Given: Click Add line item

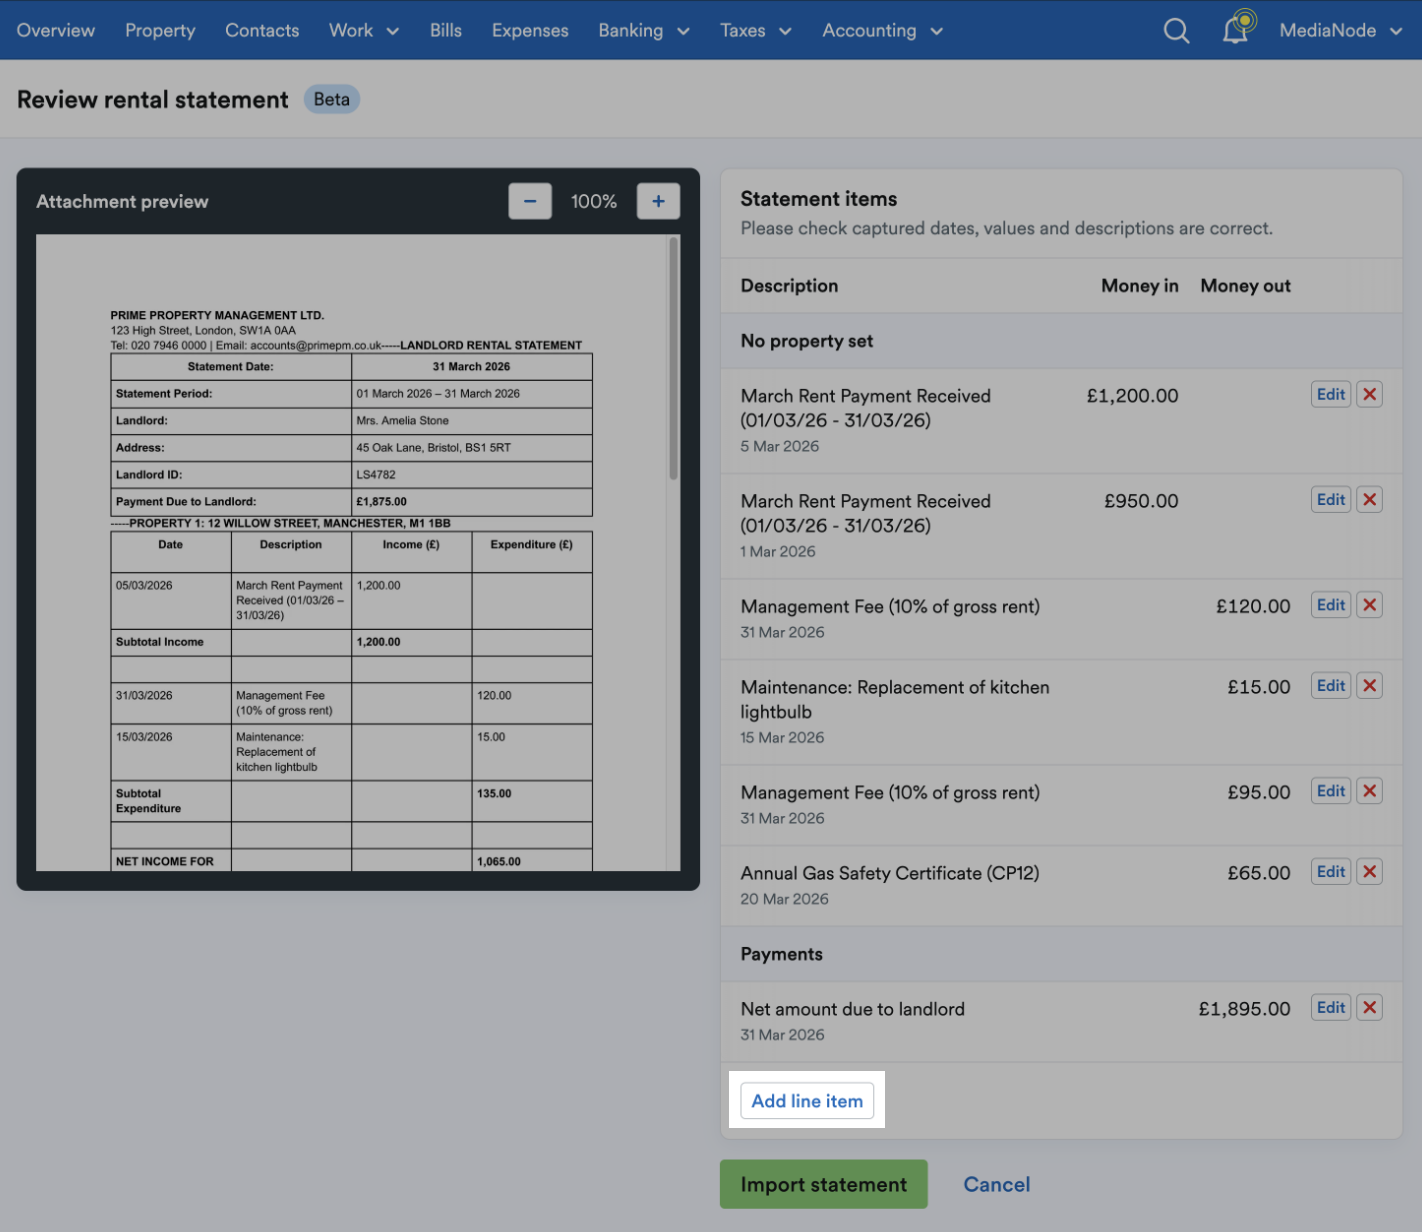Looking at the screenshot, I should (807, 1101).
